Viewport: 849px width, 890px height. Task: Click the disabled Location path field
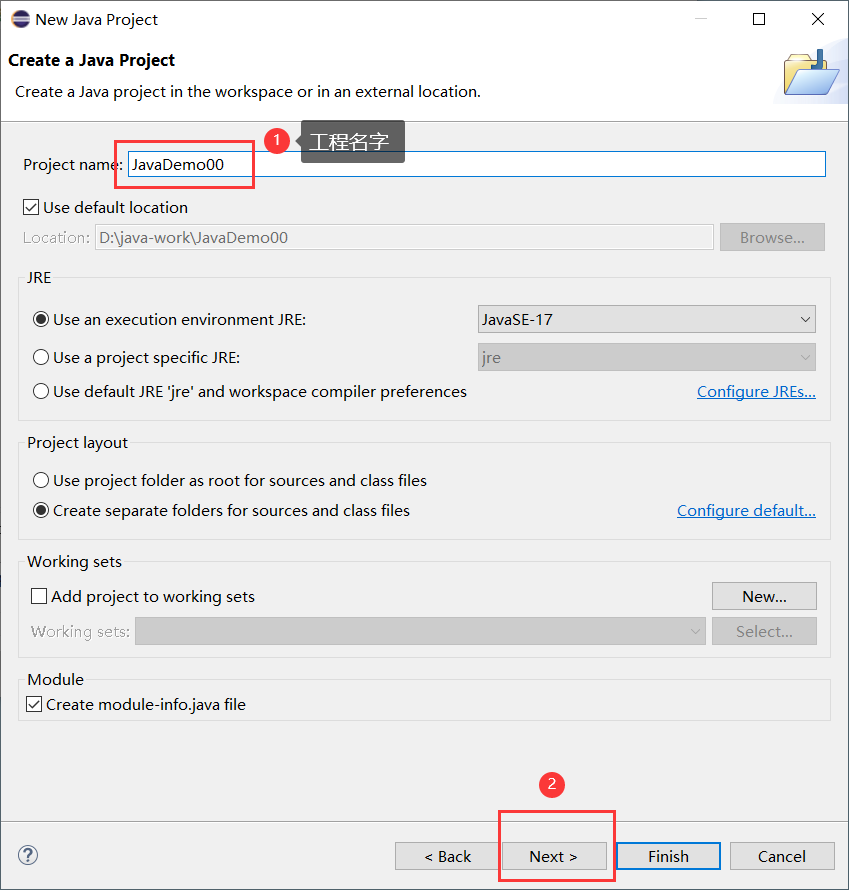[x=404, y=237]
